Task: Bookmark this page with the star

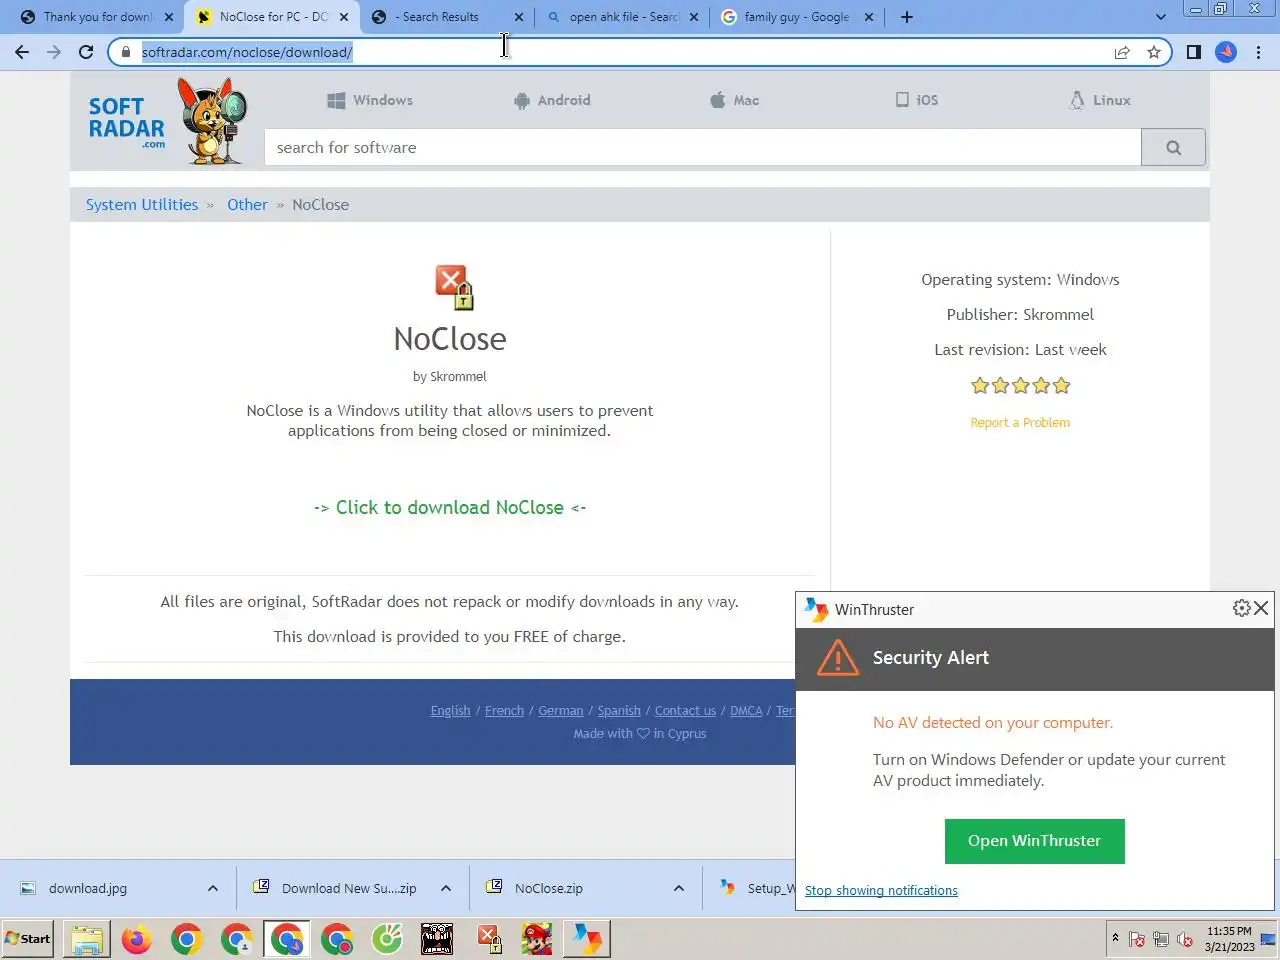Action: point(1154,52)
